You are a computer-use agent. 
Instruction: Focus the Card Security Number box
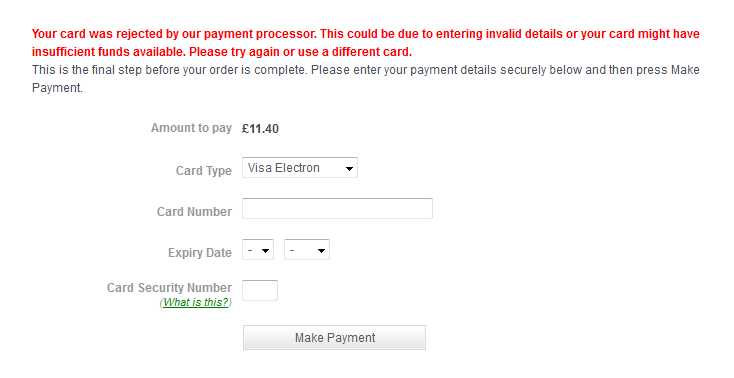pyautogui.click(x=260, y=290)
